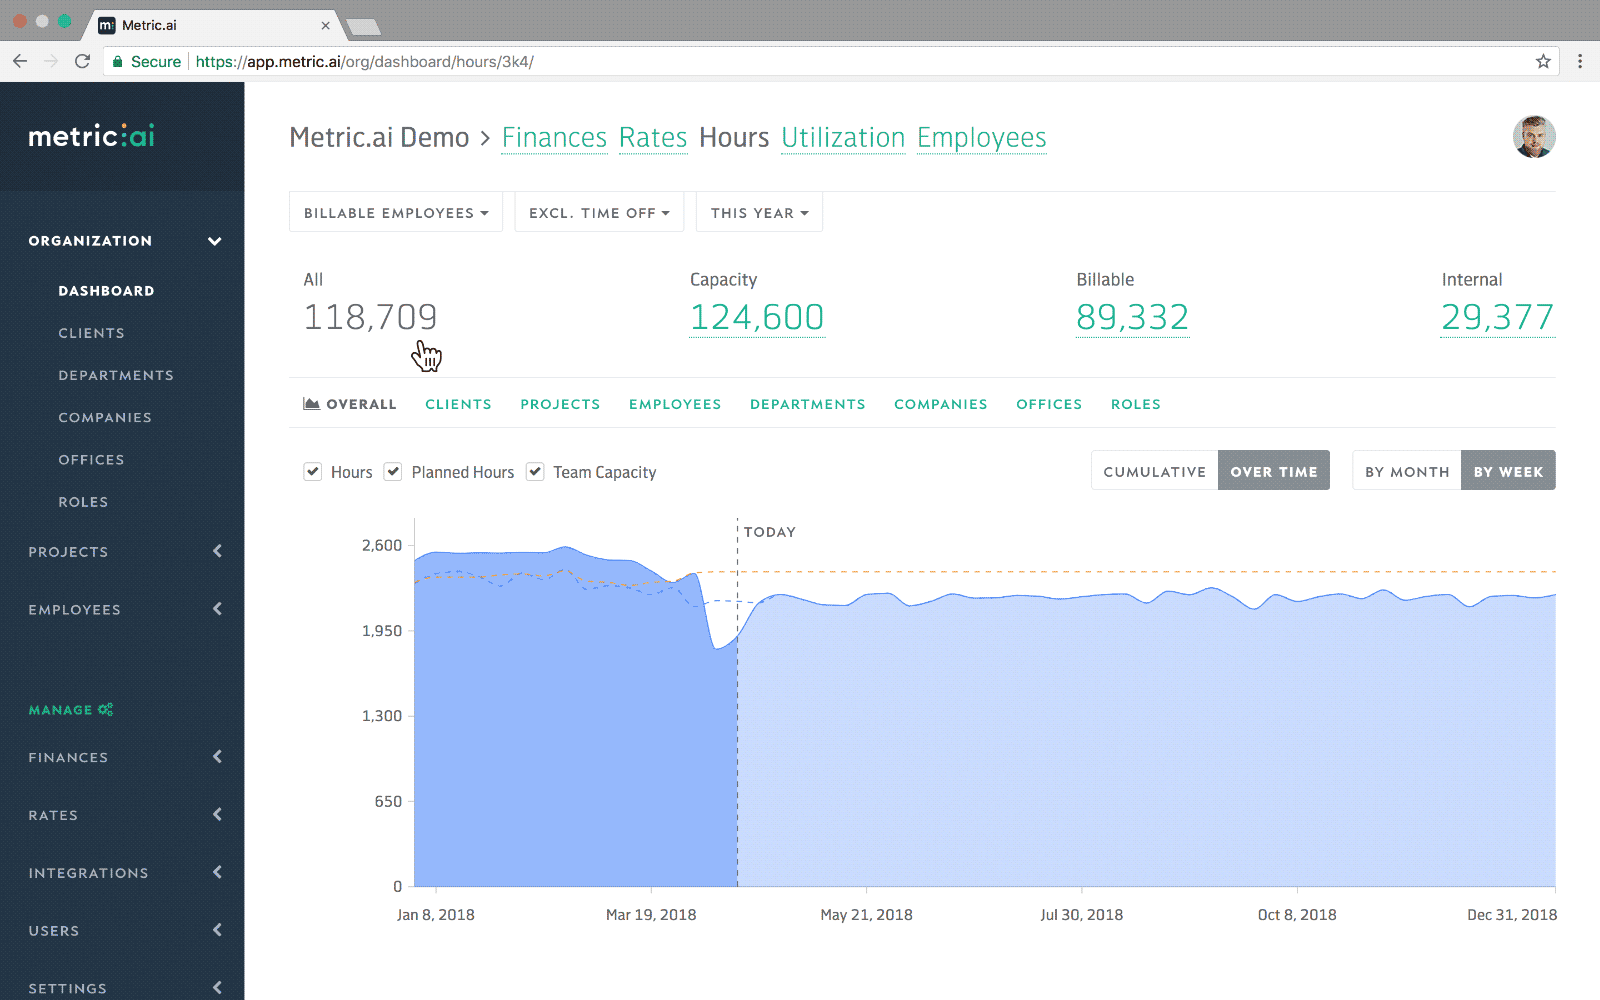Open Clients in the sidebar

coord(91,333)
